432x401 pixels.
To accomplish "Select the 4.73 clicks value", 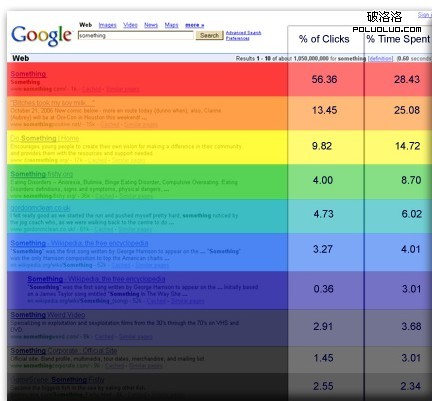I will point(323,214).
